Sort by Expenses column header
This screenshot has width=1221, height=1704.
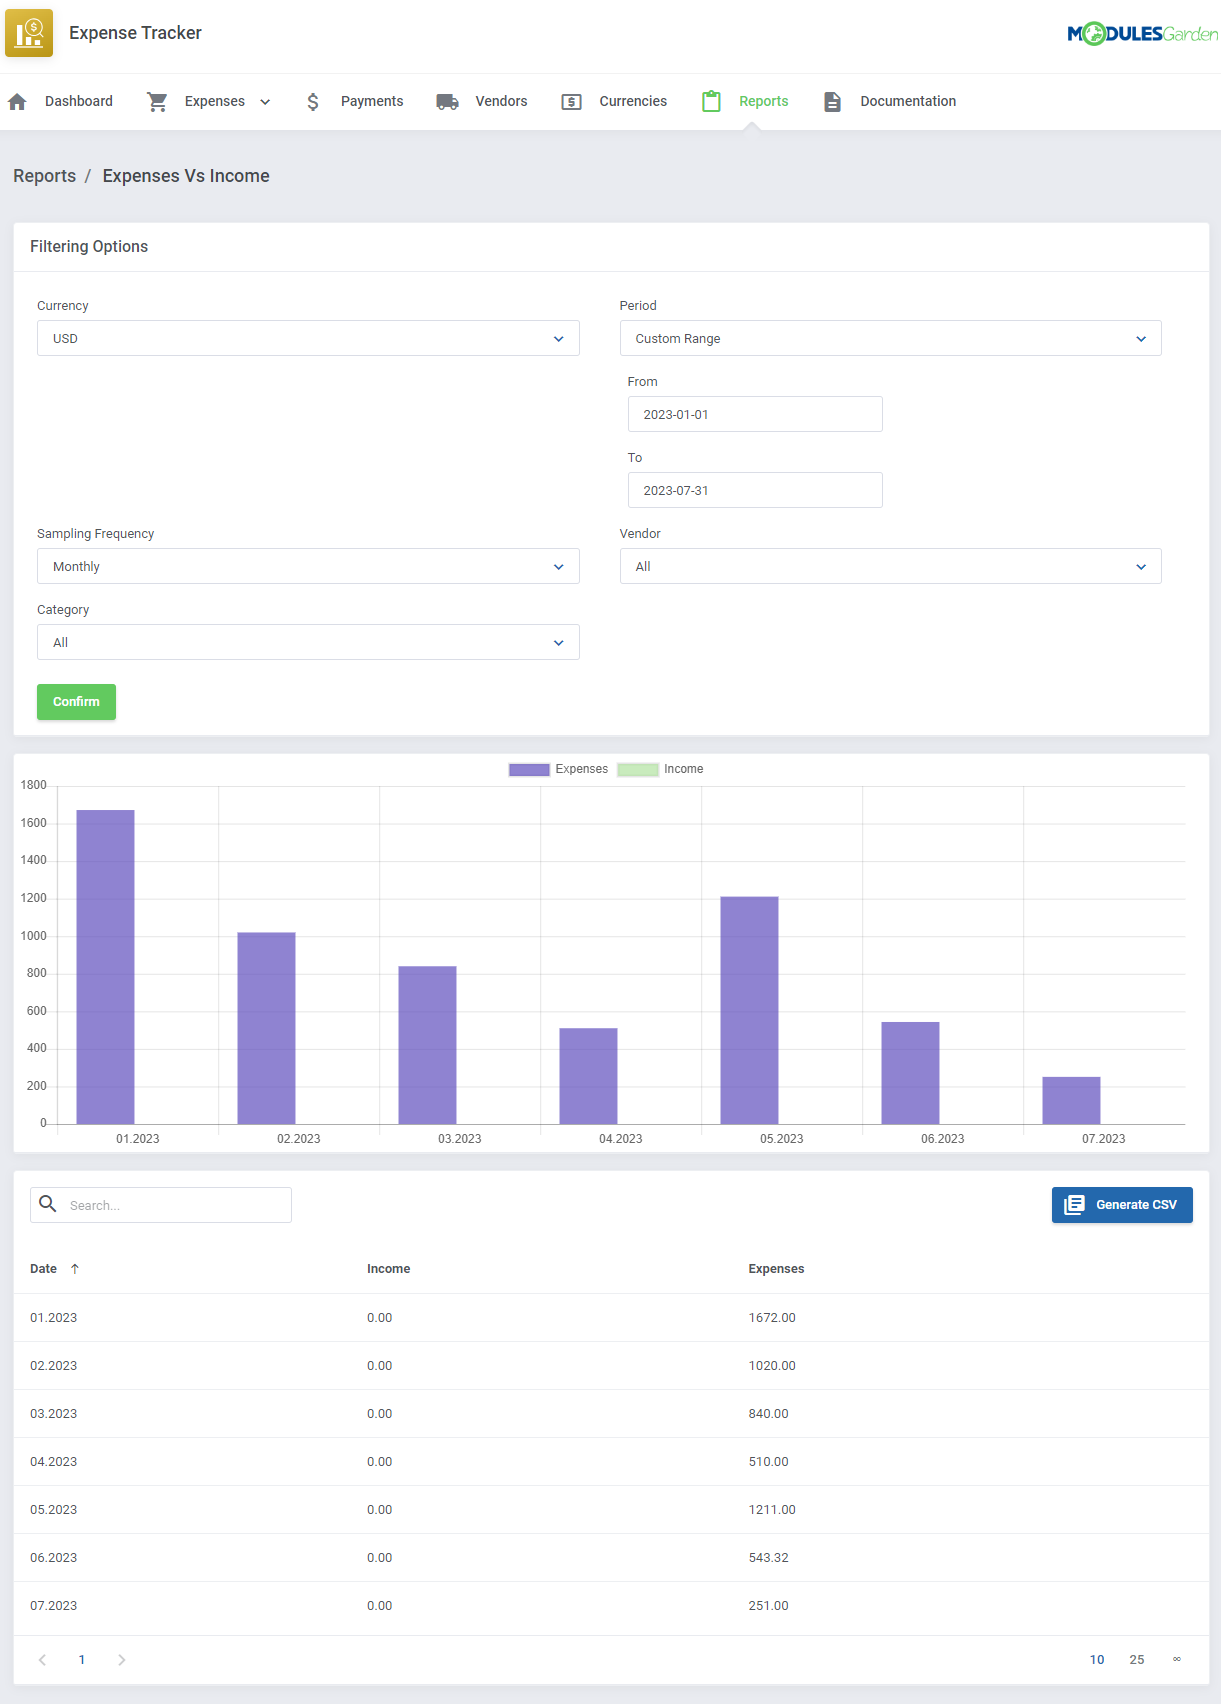776,1269
